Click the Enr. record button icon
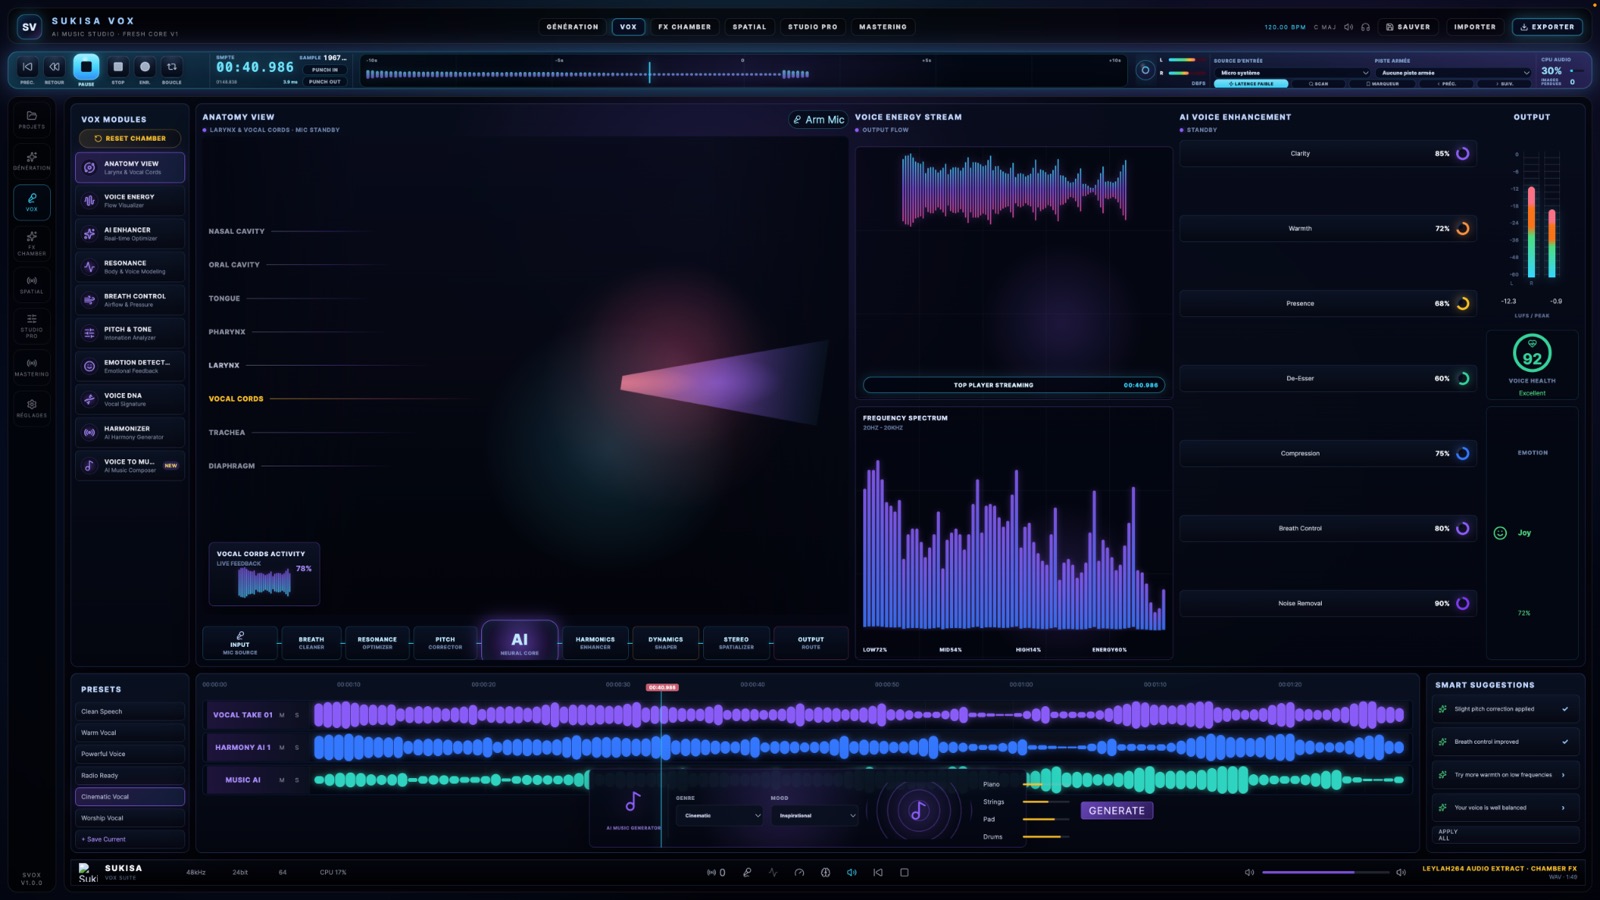Viewport: 1600px width, 900px height. pos(145,67)
